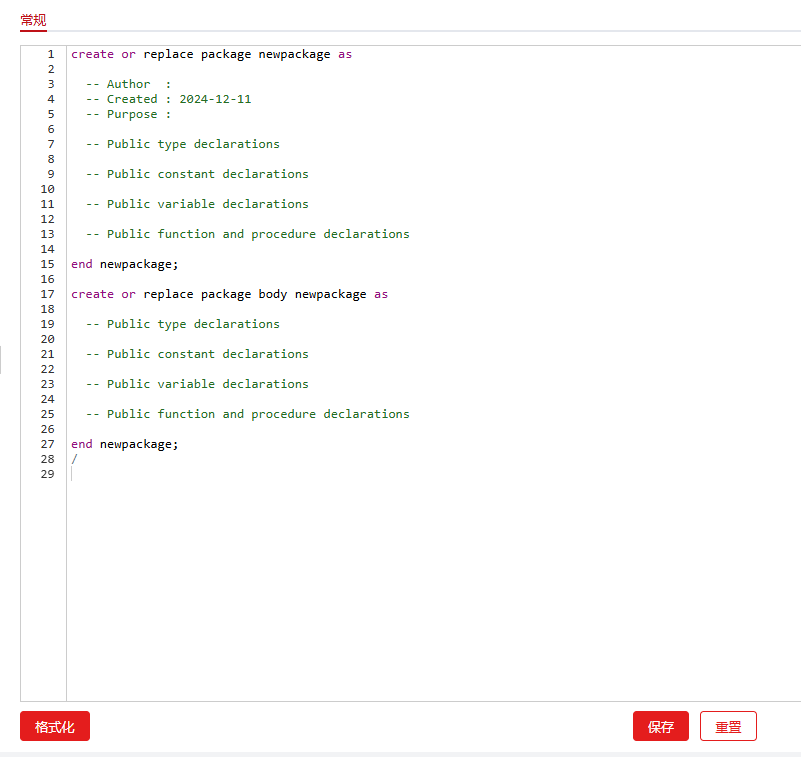Click the slash terminator on line 28

pyautogui.click(x=74, y=459)
